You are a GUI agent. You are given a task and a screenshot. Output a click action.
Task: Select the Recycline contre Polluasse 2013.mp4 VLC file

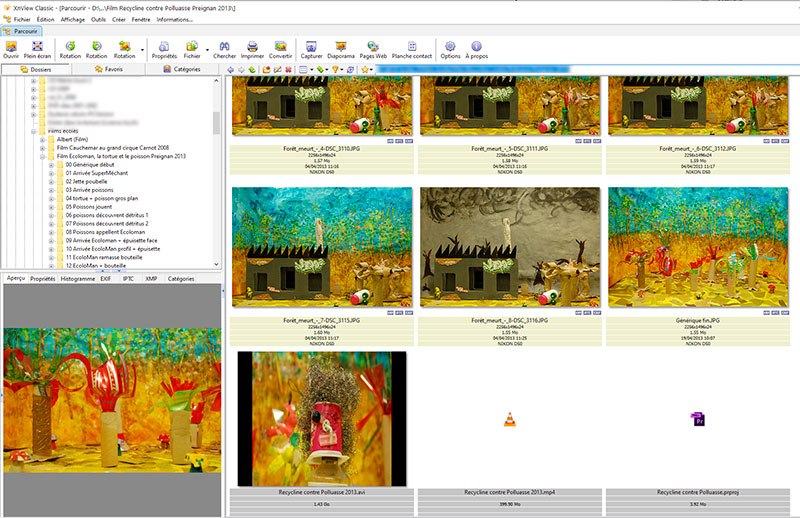pos(510,420)
